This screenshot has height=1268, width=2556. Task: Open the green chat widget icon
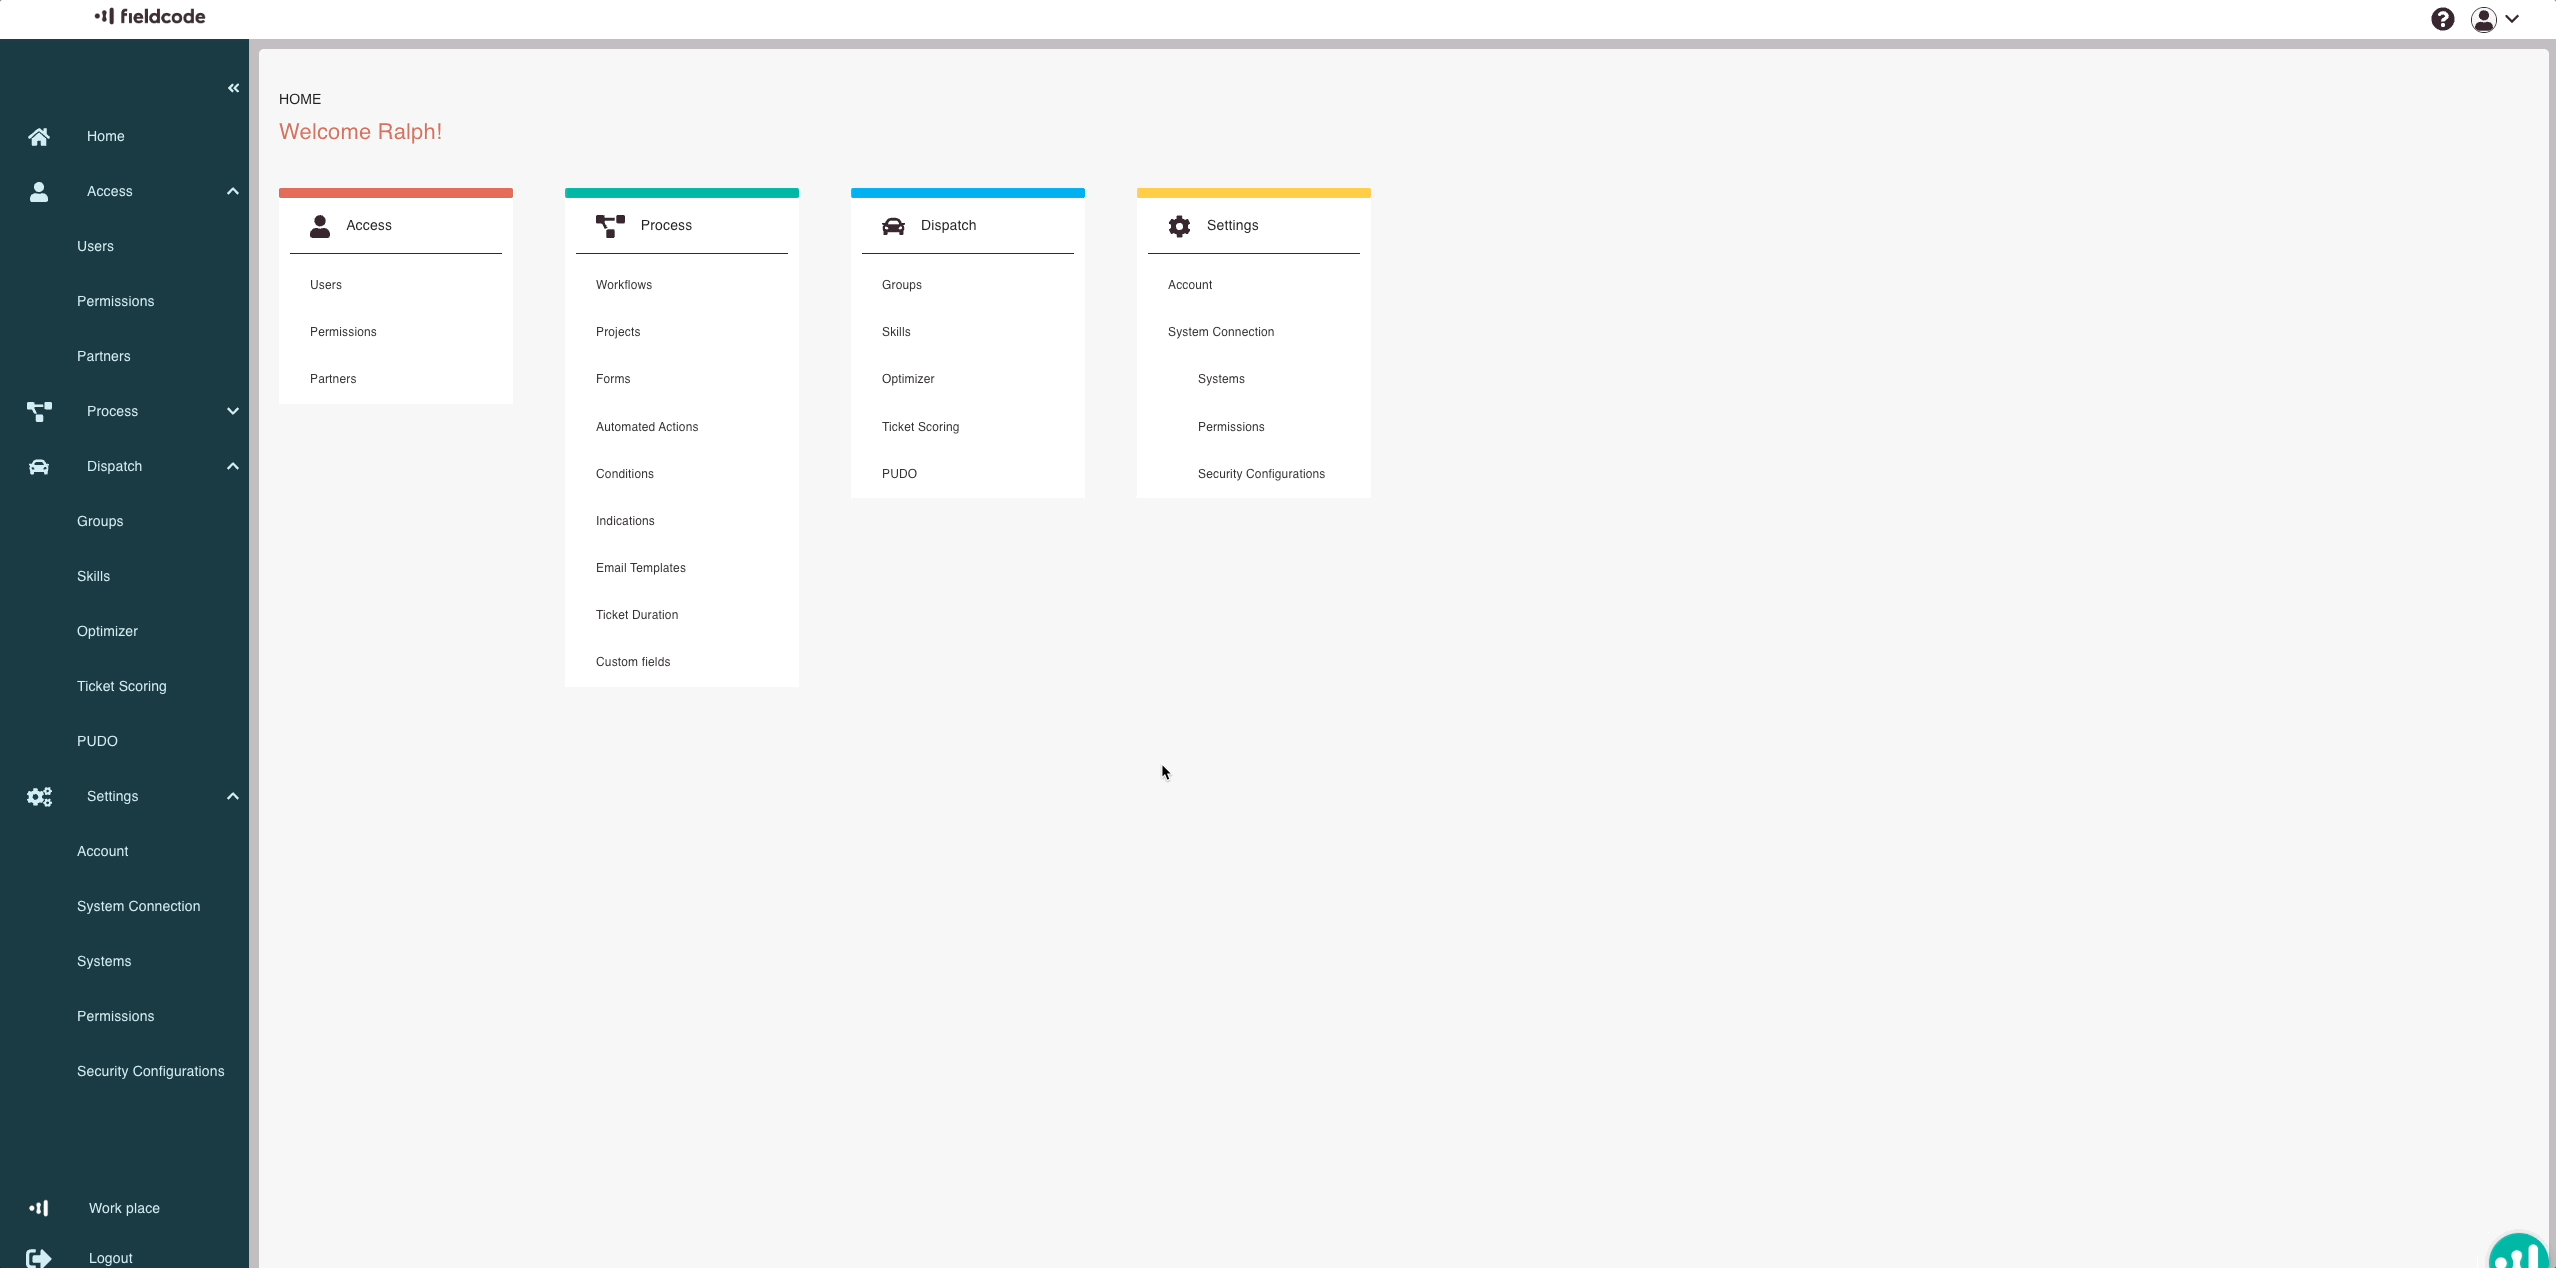[2519, 1251]
